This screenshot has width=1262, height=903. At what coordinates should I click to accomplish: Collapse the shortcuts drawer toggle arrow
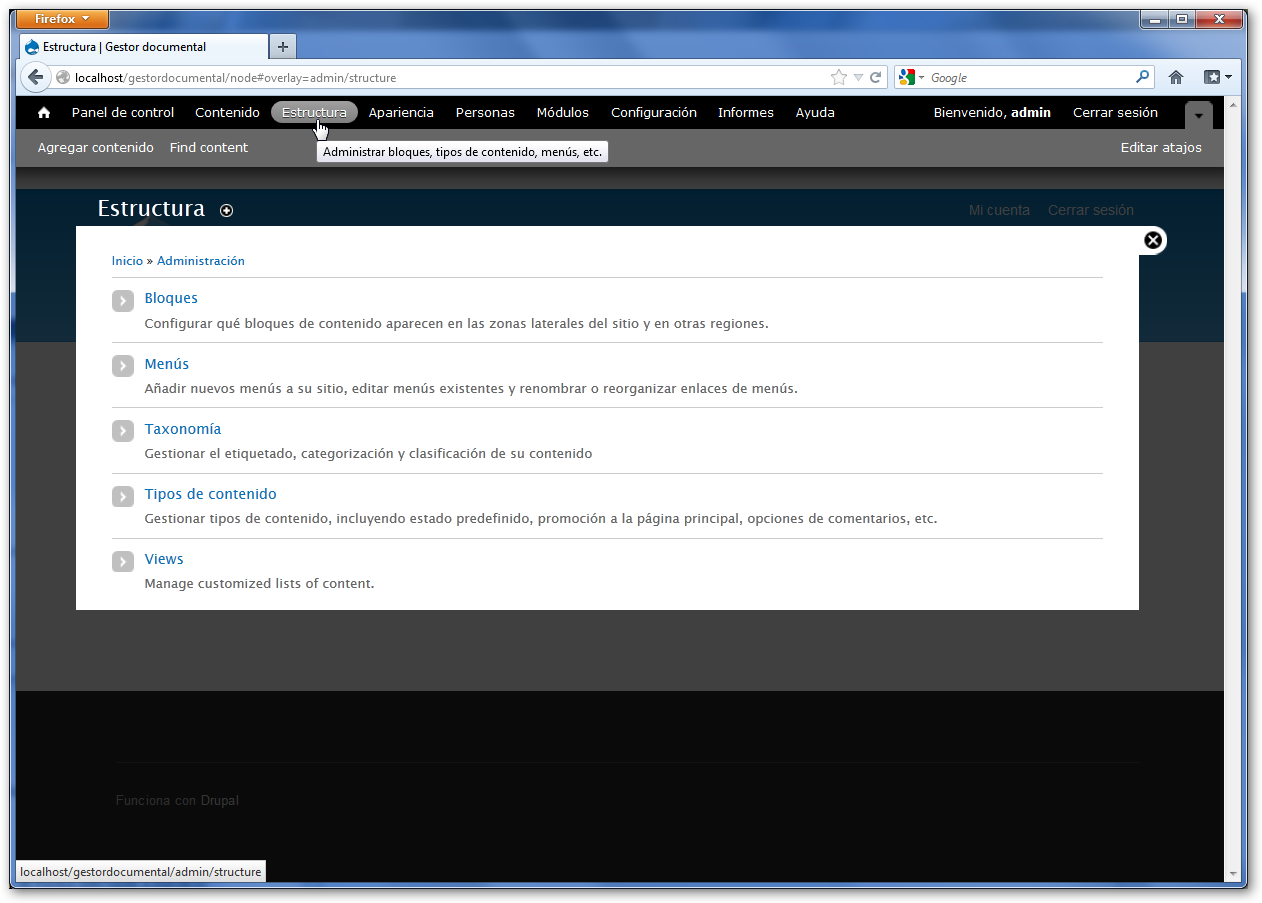(1198, 116)
